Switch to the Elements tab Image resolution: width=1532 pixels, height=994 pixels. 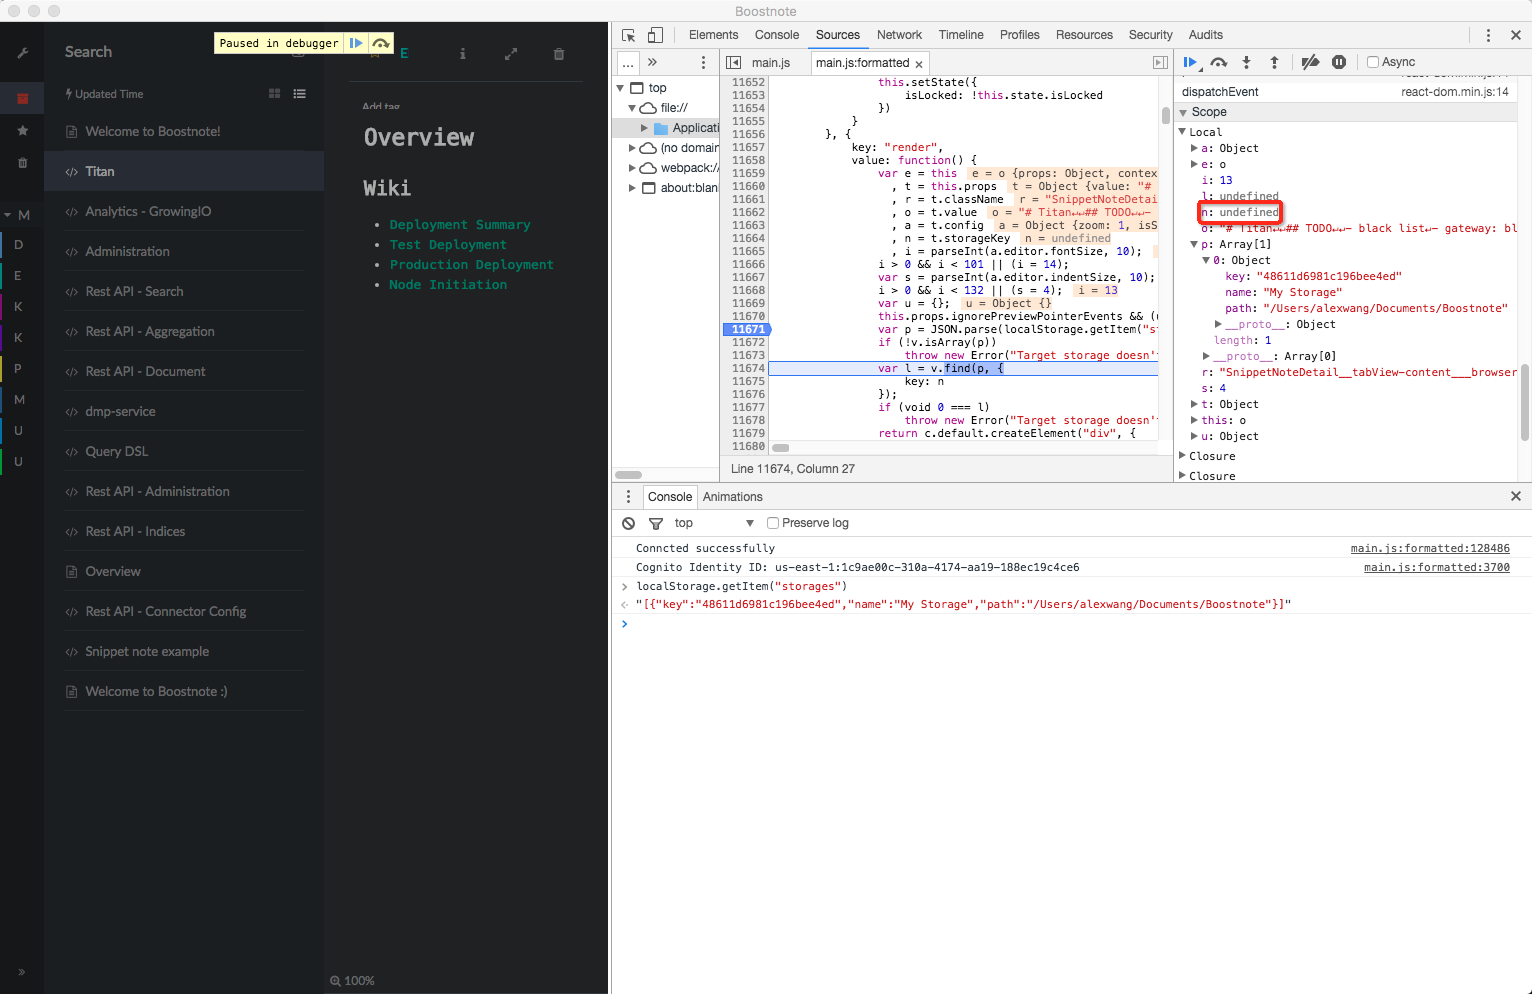tap(713, 35)
